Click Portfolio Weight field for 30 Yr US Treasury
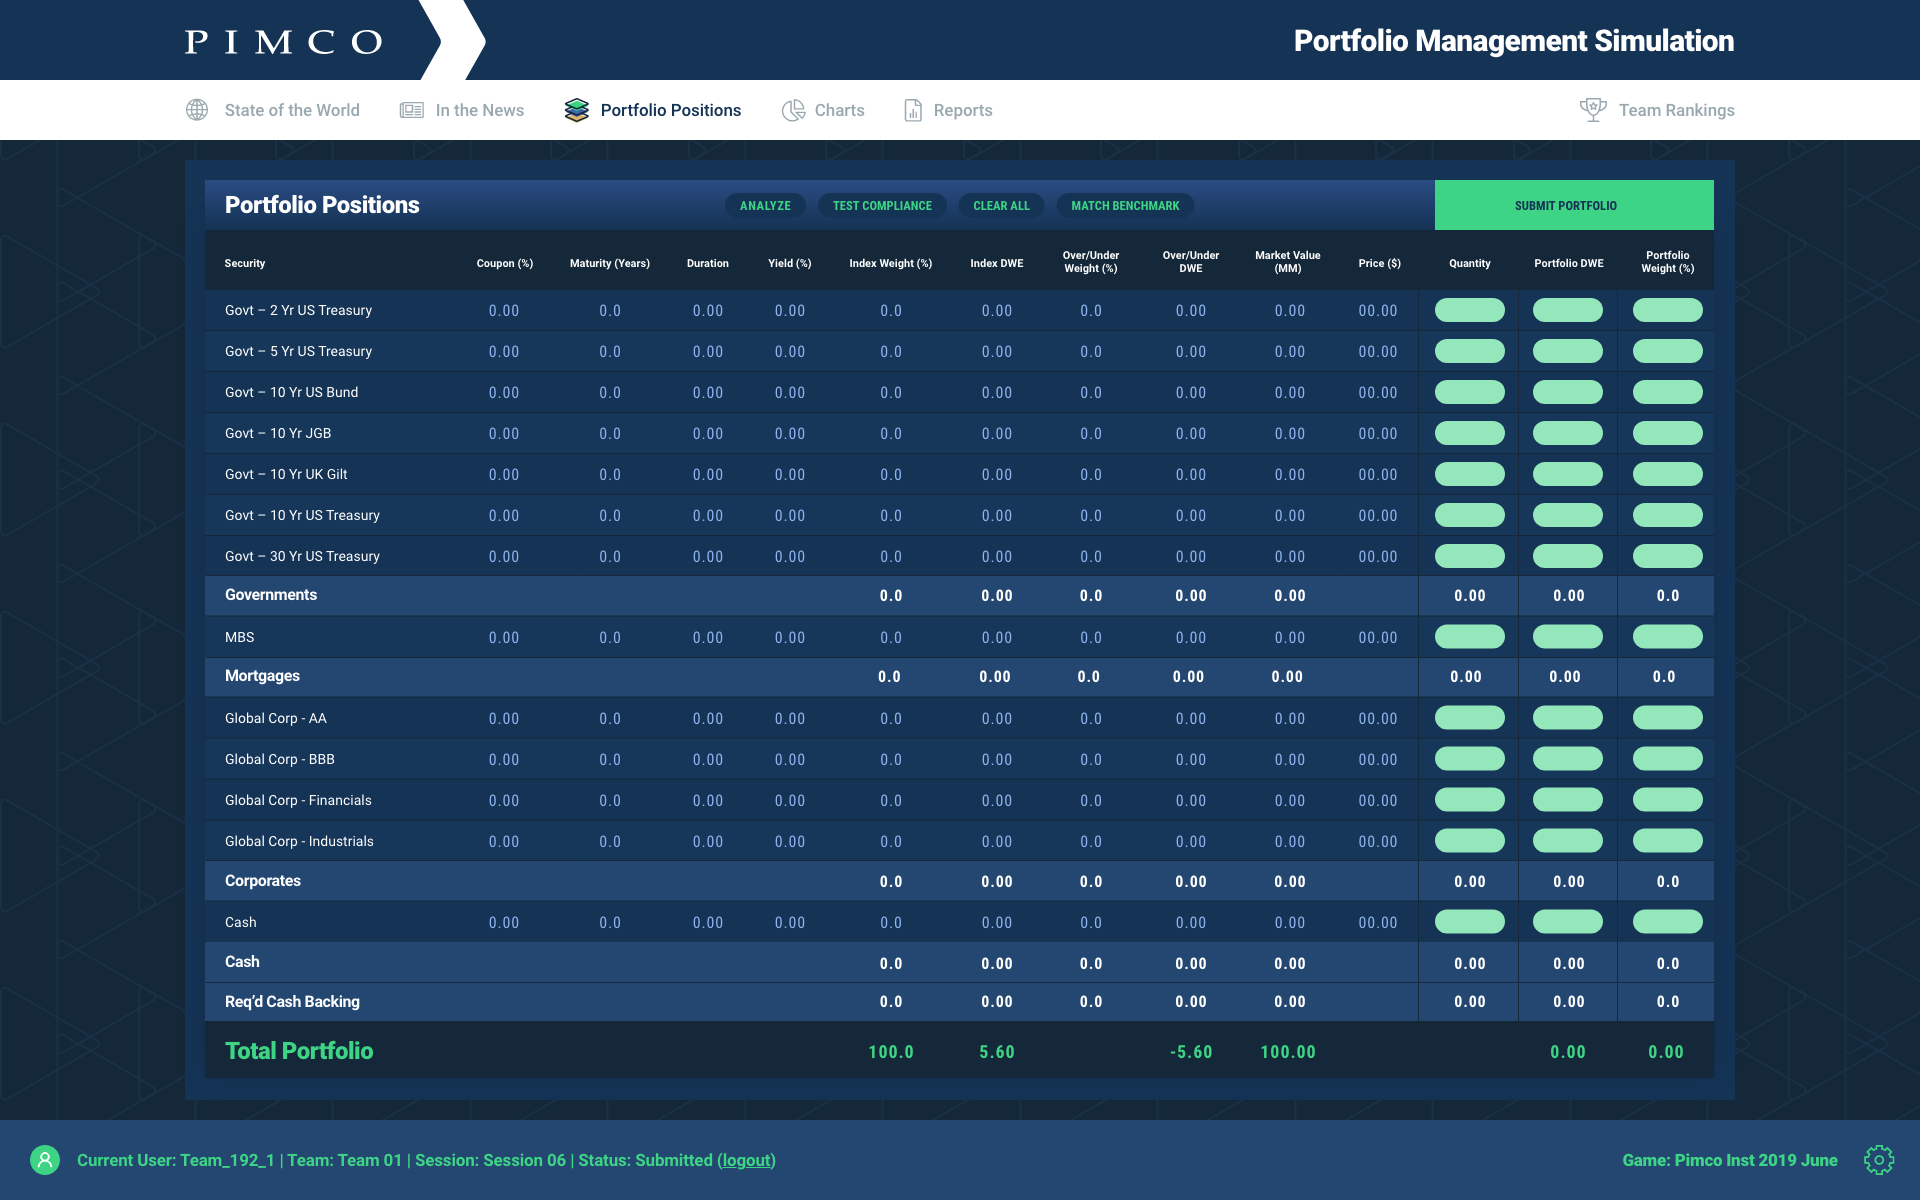Screen dimensions: 1920x1200 (1668, 556)
